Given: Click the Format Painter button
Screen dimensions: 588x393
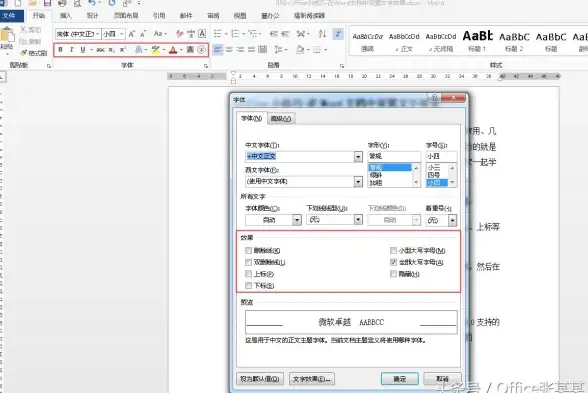Looking at the screenshot, I should click(x=34, y=53).
